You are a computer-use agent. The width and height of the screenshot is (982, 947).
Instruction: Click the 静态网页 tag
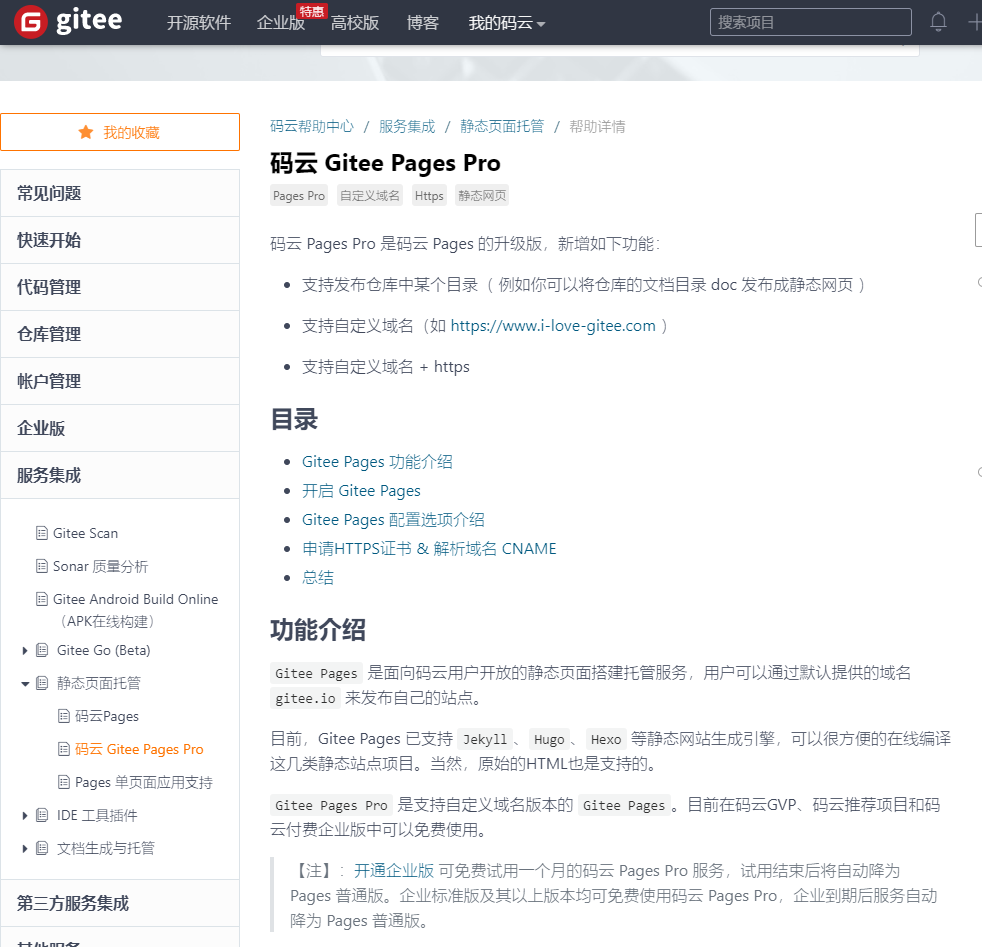pyautogui.click(x=482, y=195)
